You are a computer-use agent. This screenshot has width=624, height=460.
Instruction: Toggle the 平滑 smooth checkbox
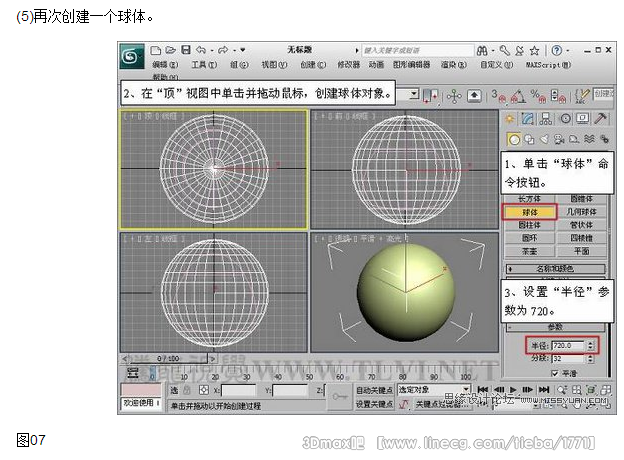point(555,373)
